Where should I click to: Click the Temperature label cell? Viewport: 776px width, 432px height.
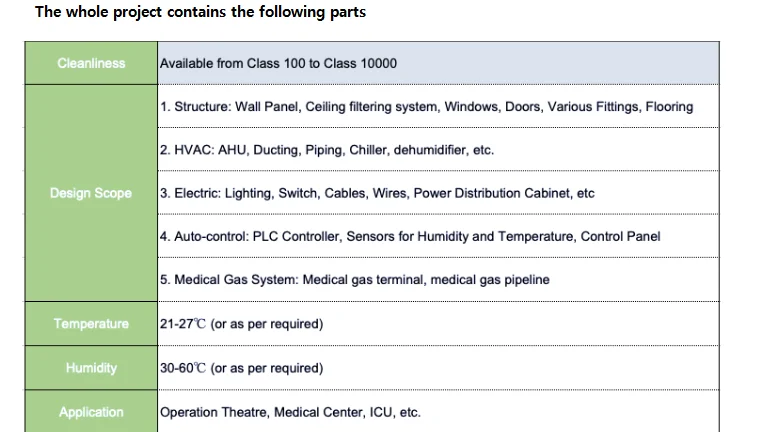[91, 324]
